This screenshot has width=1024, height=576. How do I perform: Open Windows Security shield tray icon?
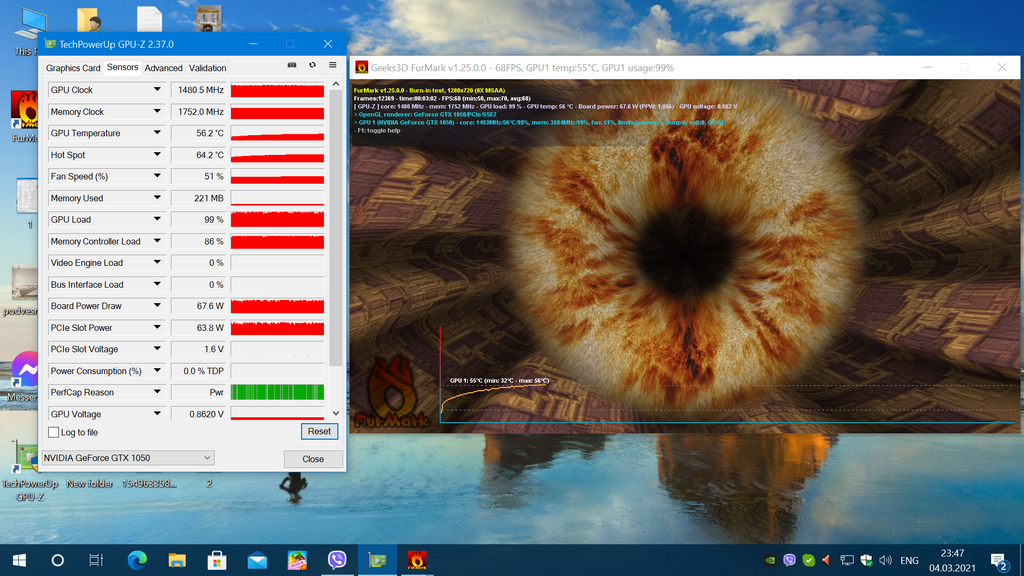(x=866, y=560)
